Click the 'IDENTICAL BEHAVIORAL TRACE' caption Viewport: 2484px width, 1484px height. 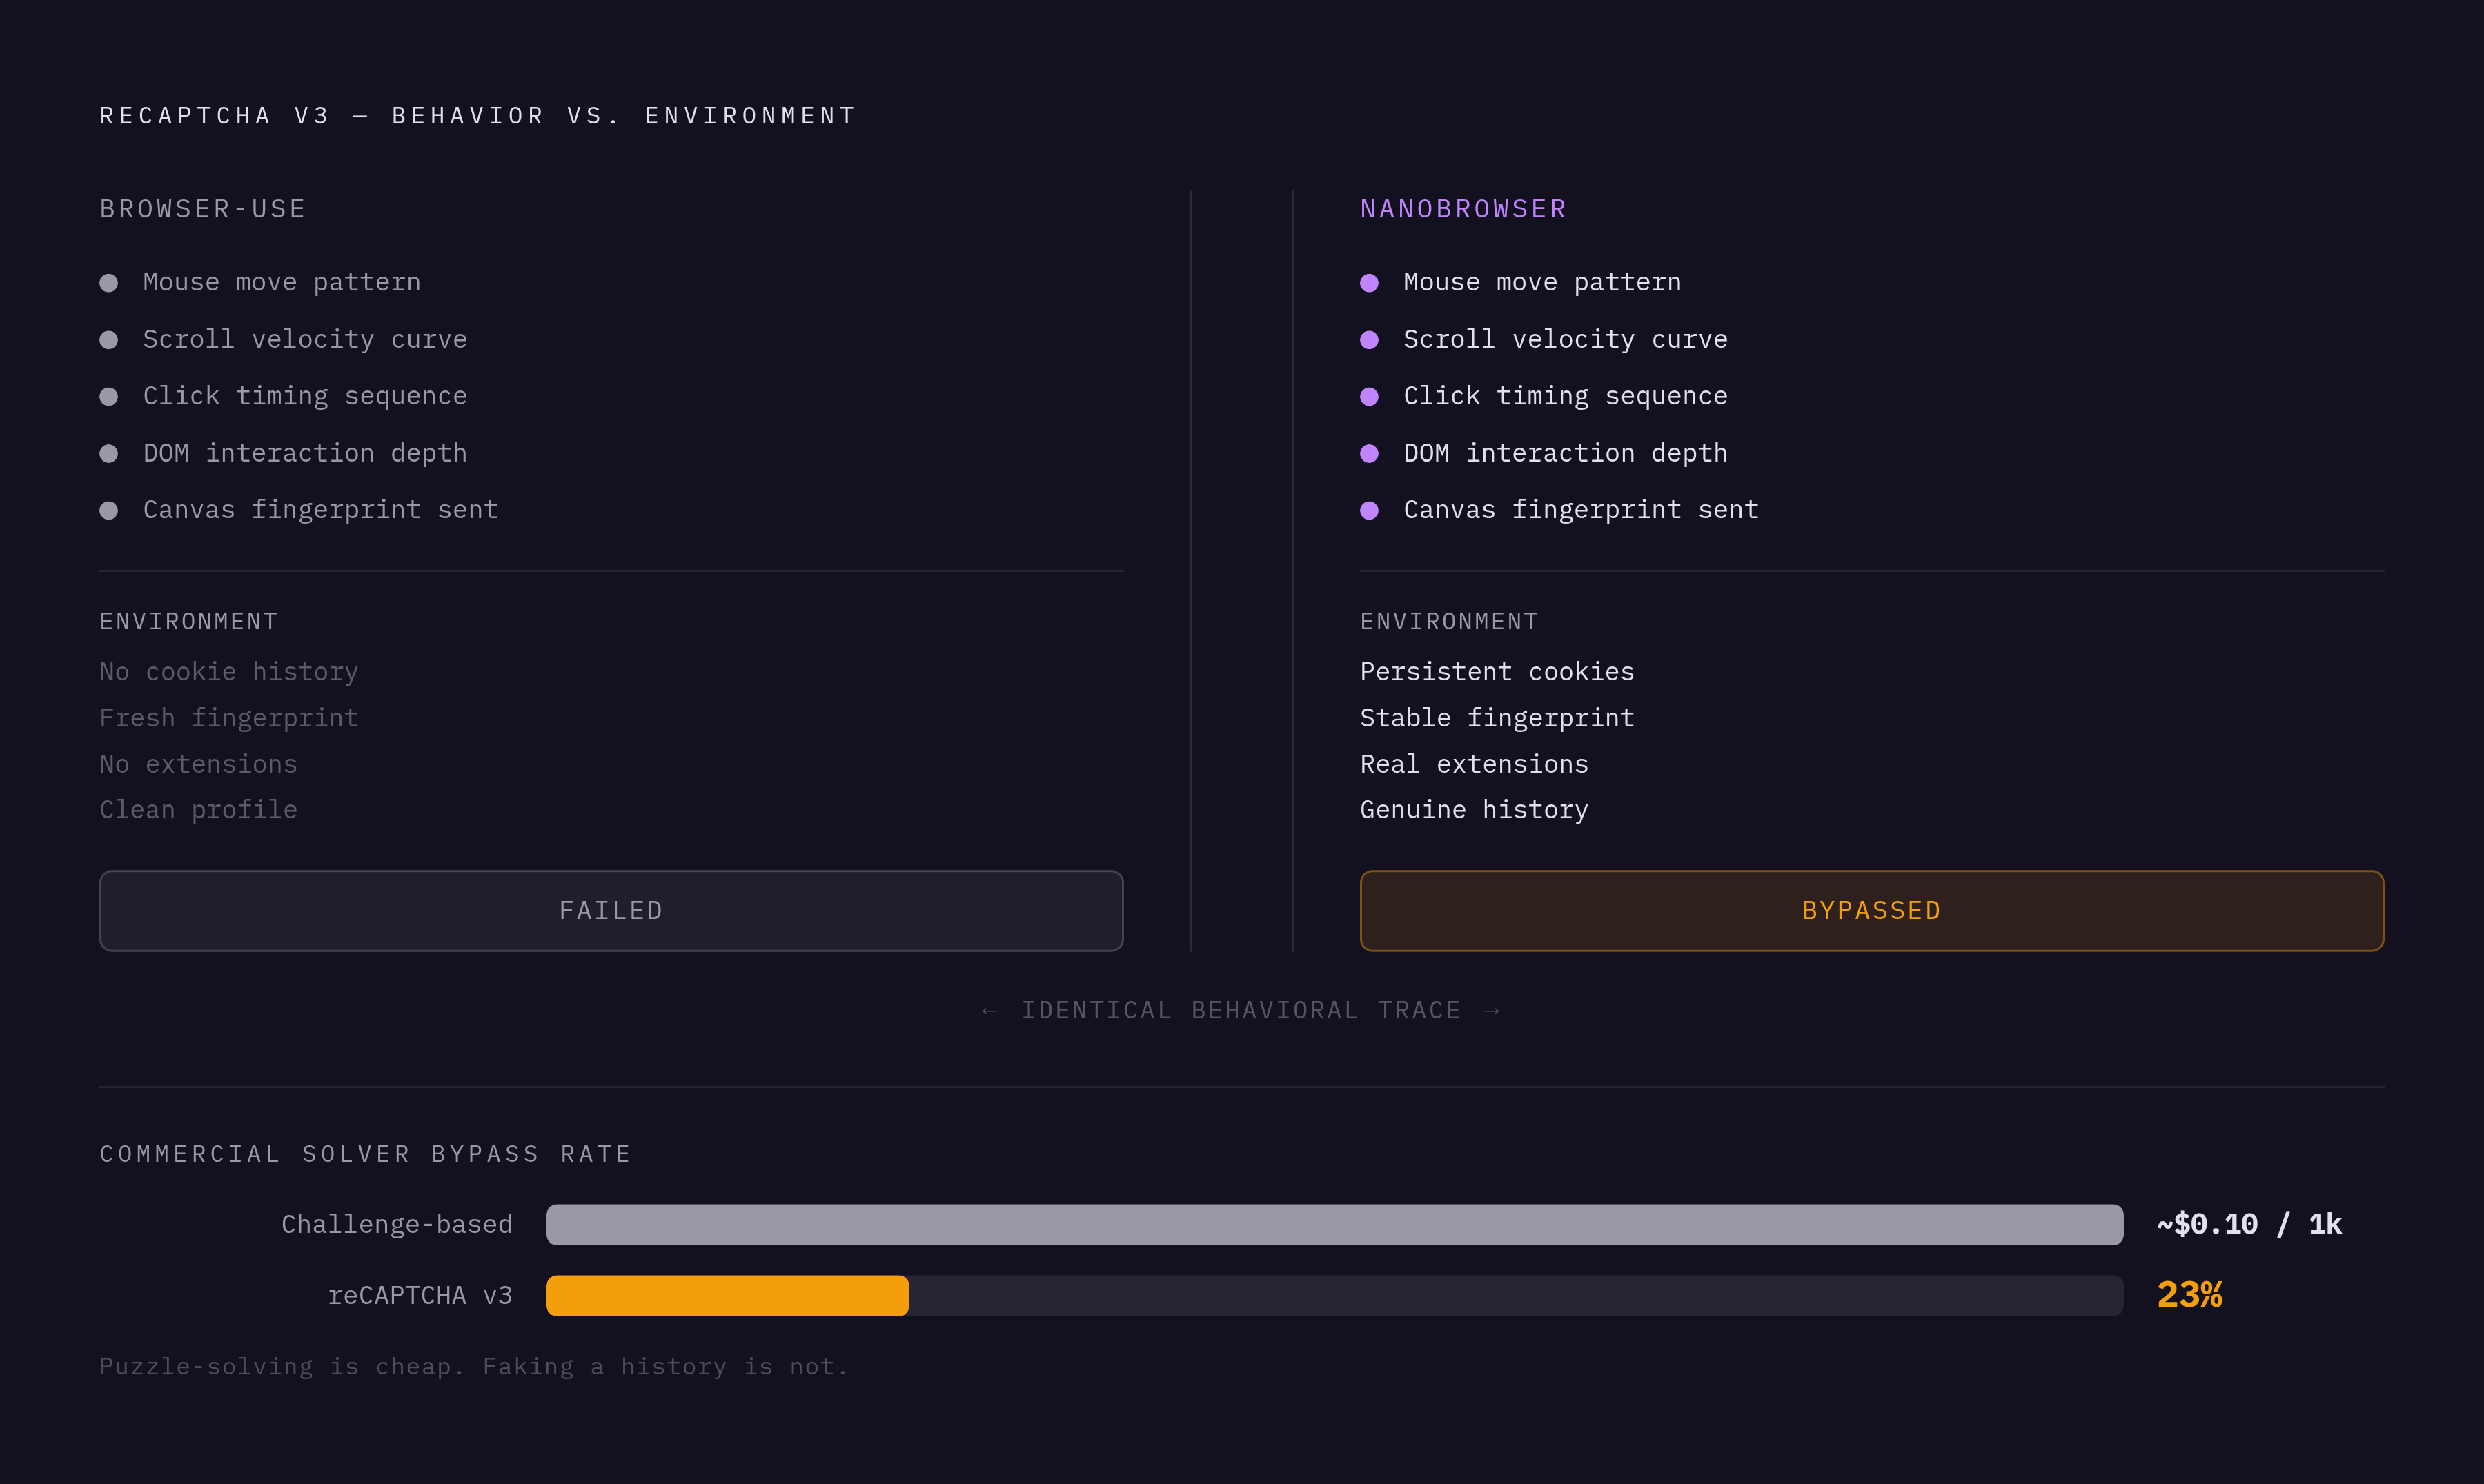(1241, 1011)
